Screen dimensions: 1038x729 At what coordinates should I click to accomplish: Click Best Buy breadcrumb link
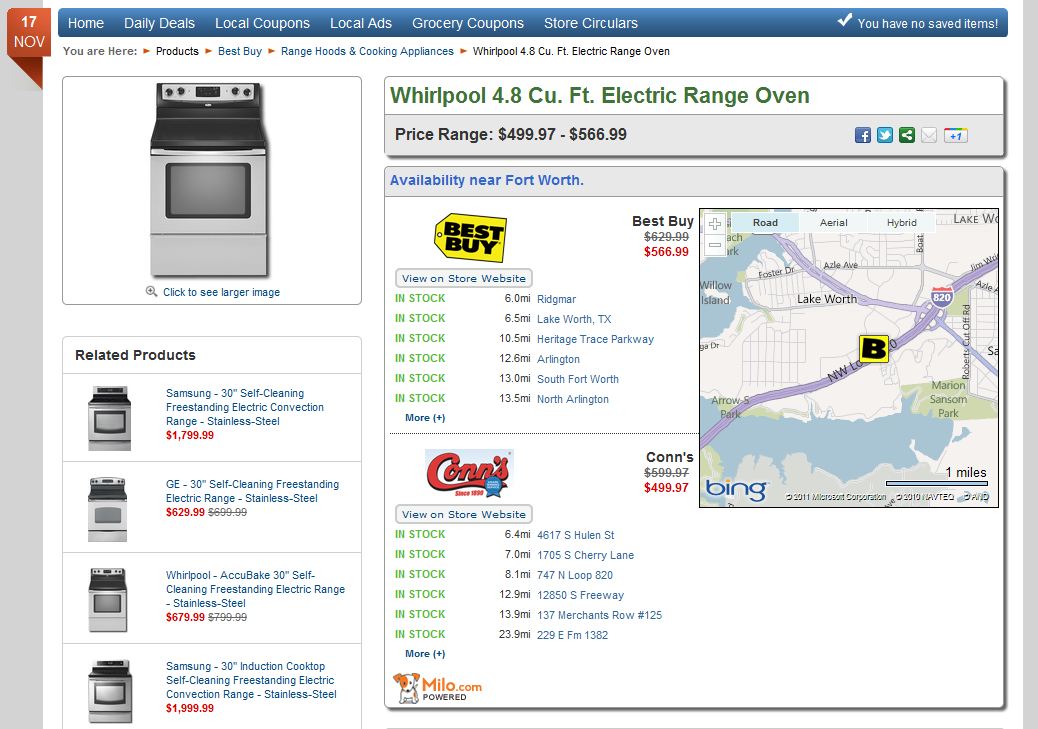(240, 51)
